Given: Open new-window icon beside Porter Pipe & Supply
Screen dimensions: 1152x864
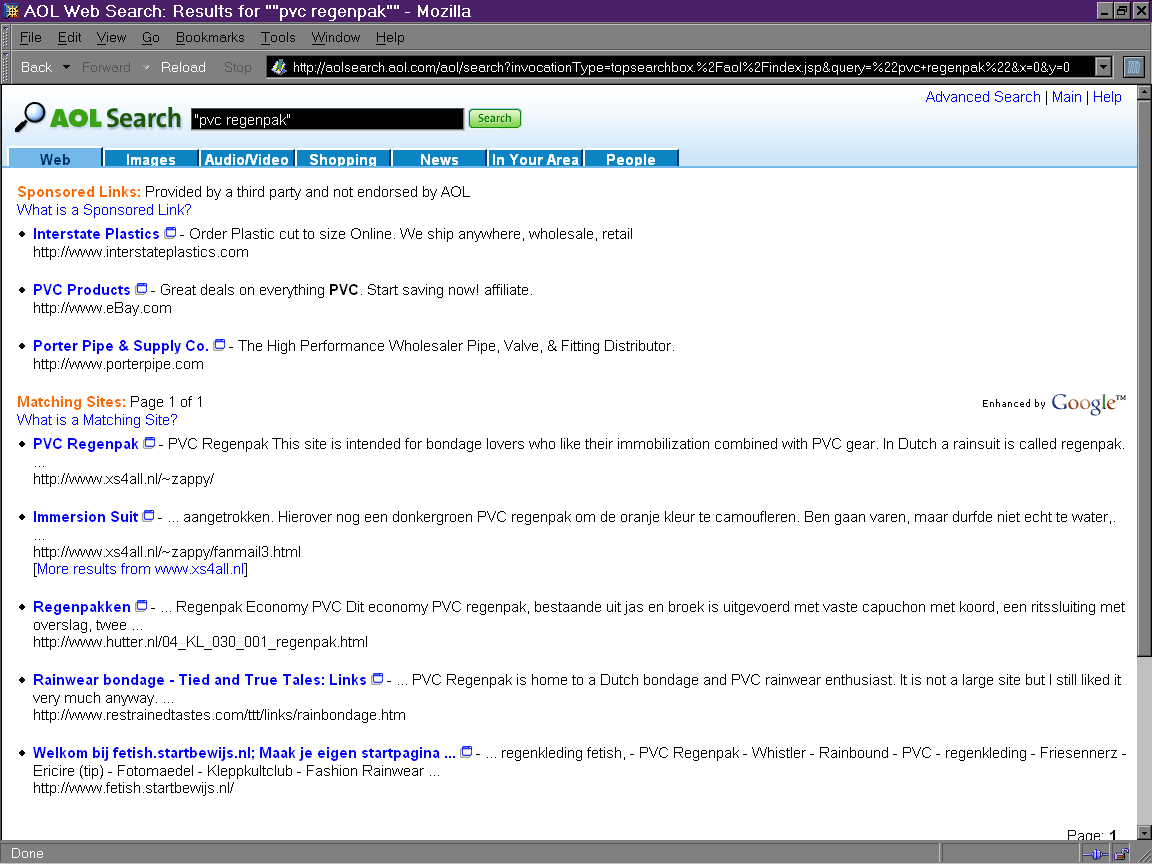Looking at the screenshot, I should pos(219,345).
